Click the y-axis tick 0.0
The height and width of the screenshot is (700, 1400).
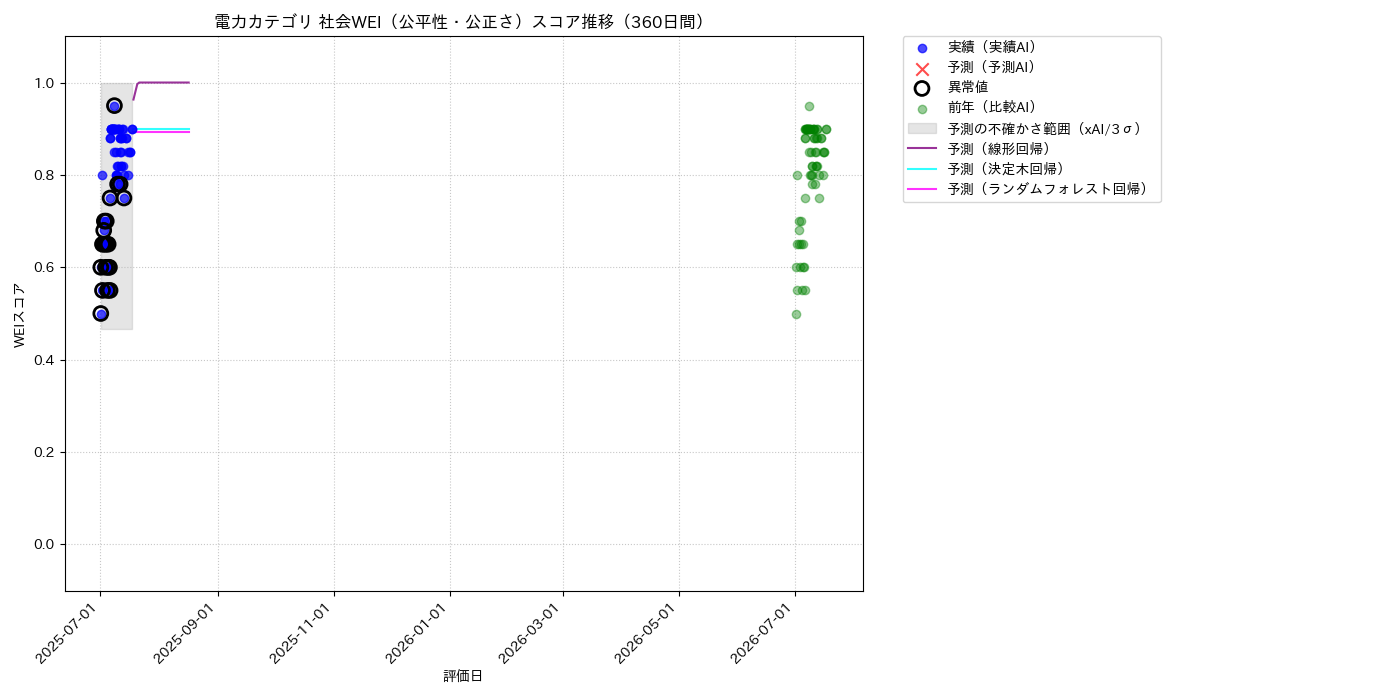46,544
